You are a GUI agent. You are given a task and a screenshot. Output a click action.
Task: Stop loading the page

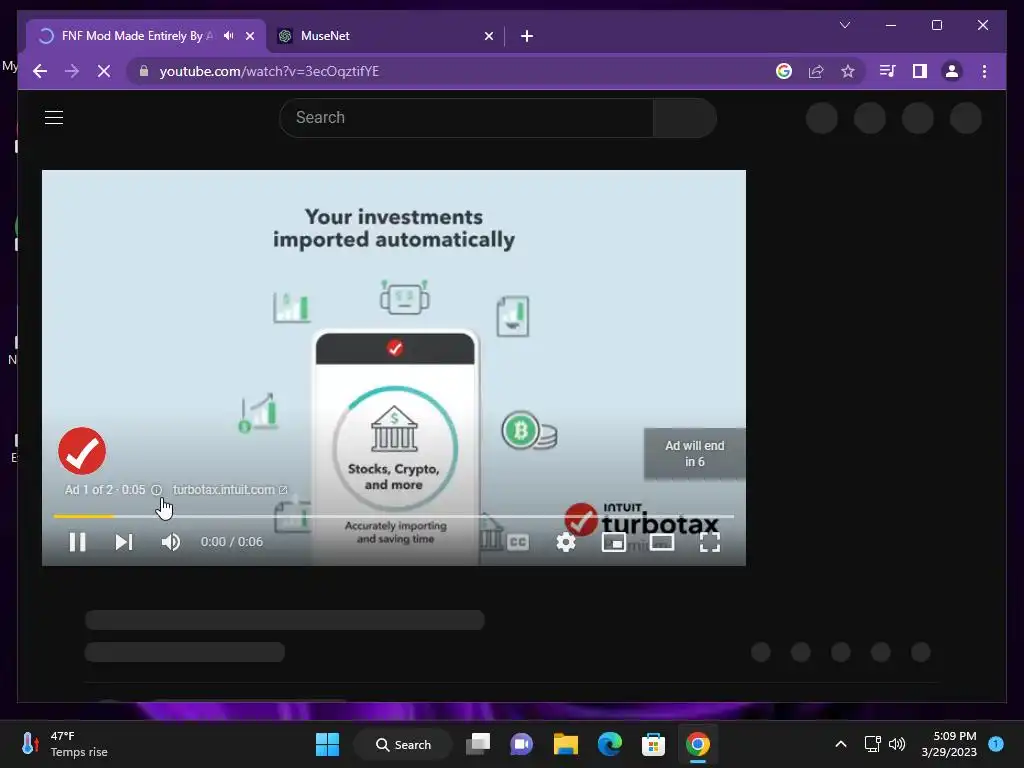104,71
